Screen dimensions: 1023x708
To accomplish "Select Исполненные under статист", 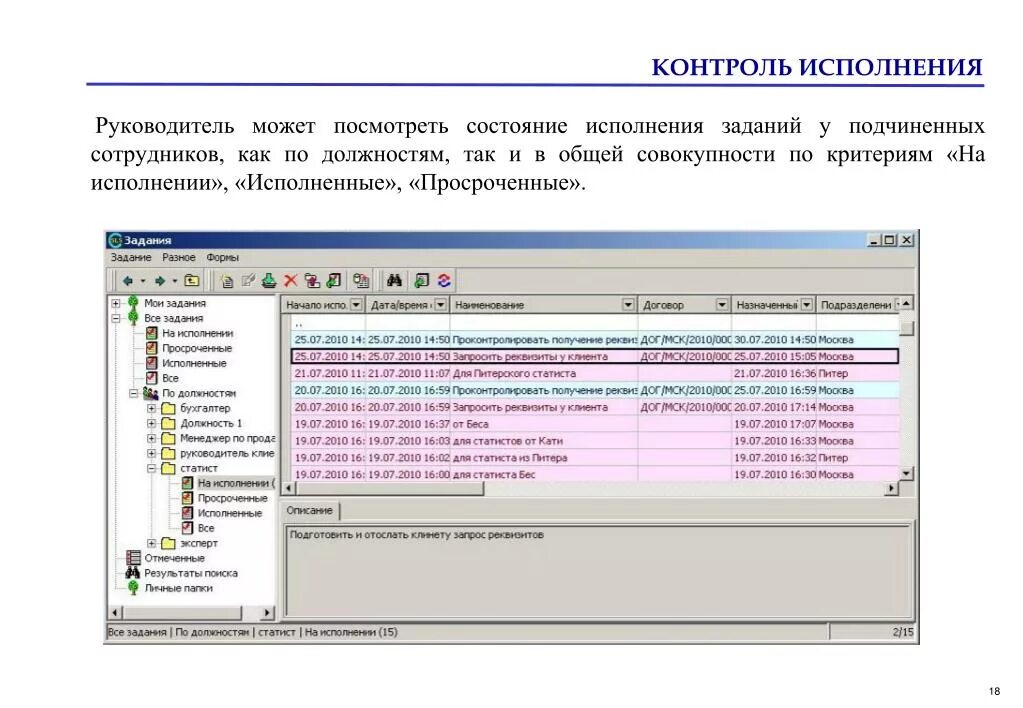I will pos(230,514).
